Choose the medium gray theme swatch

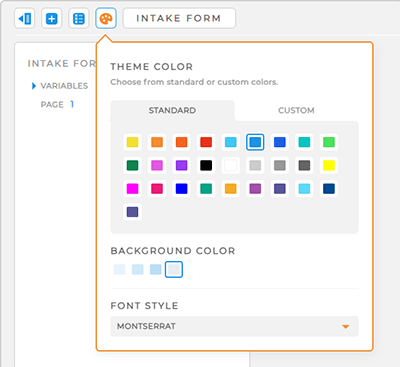click(x=280, y=166)
